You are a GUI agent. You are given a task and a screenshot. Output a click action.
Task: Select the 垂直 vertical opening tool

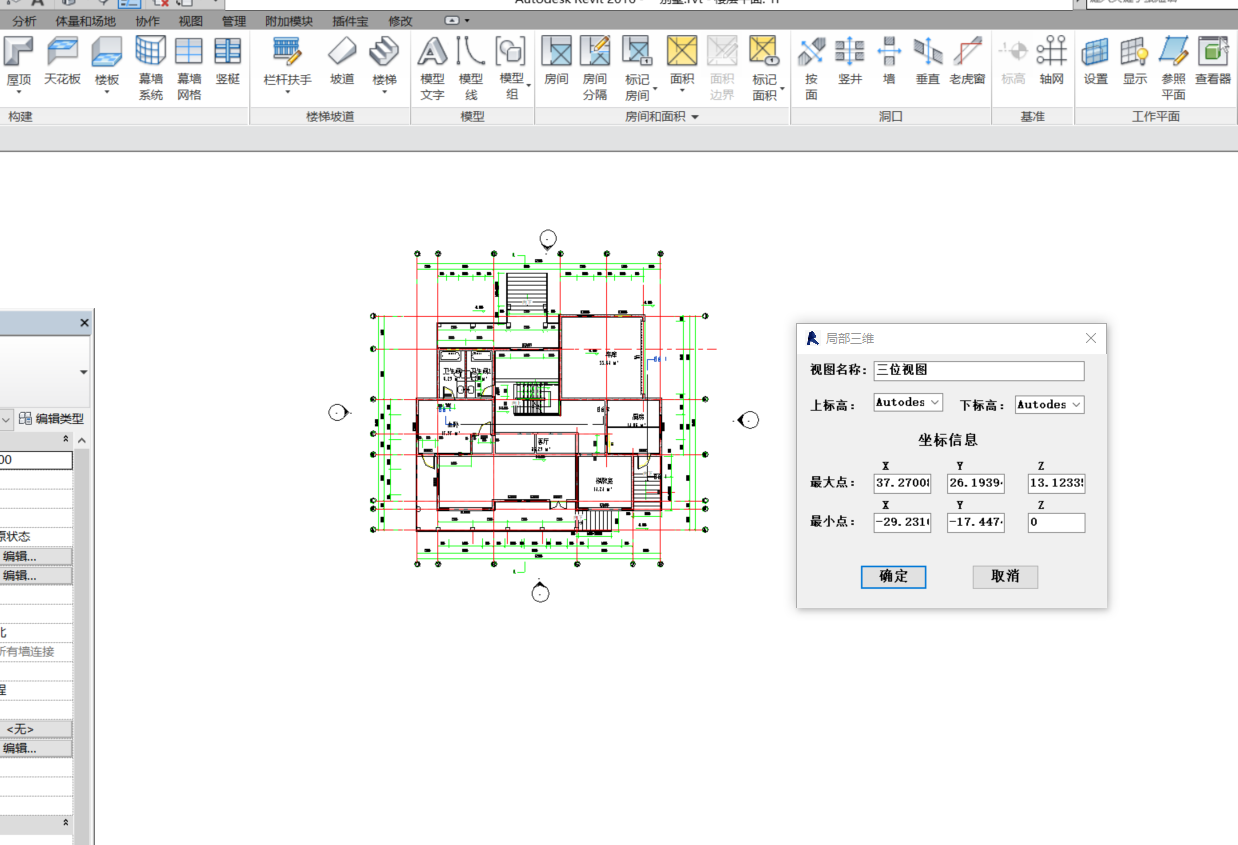coord(928,60)
